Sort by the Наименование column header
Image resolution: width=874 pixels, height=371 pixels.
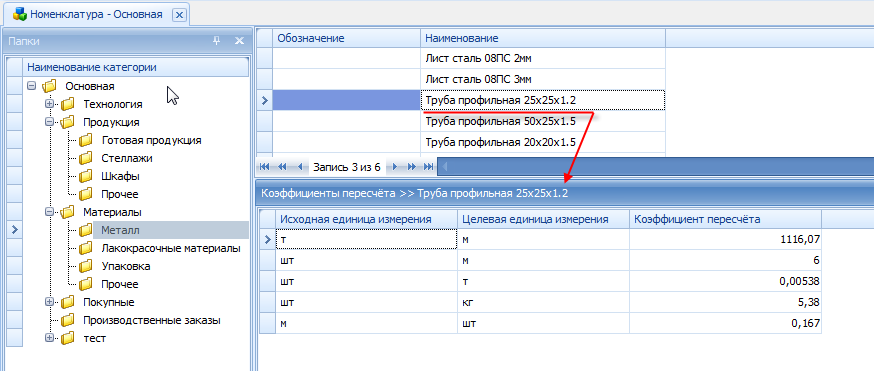tap(543, 38)
